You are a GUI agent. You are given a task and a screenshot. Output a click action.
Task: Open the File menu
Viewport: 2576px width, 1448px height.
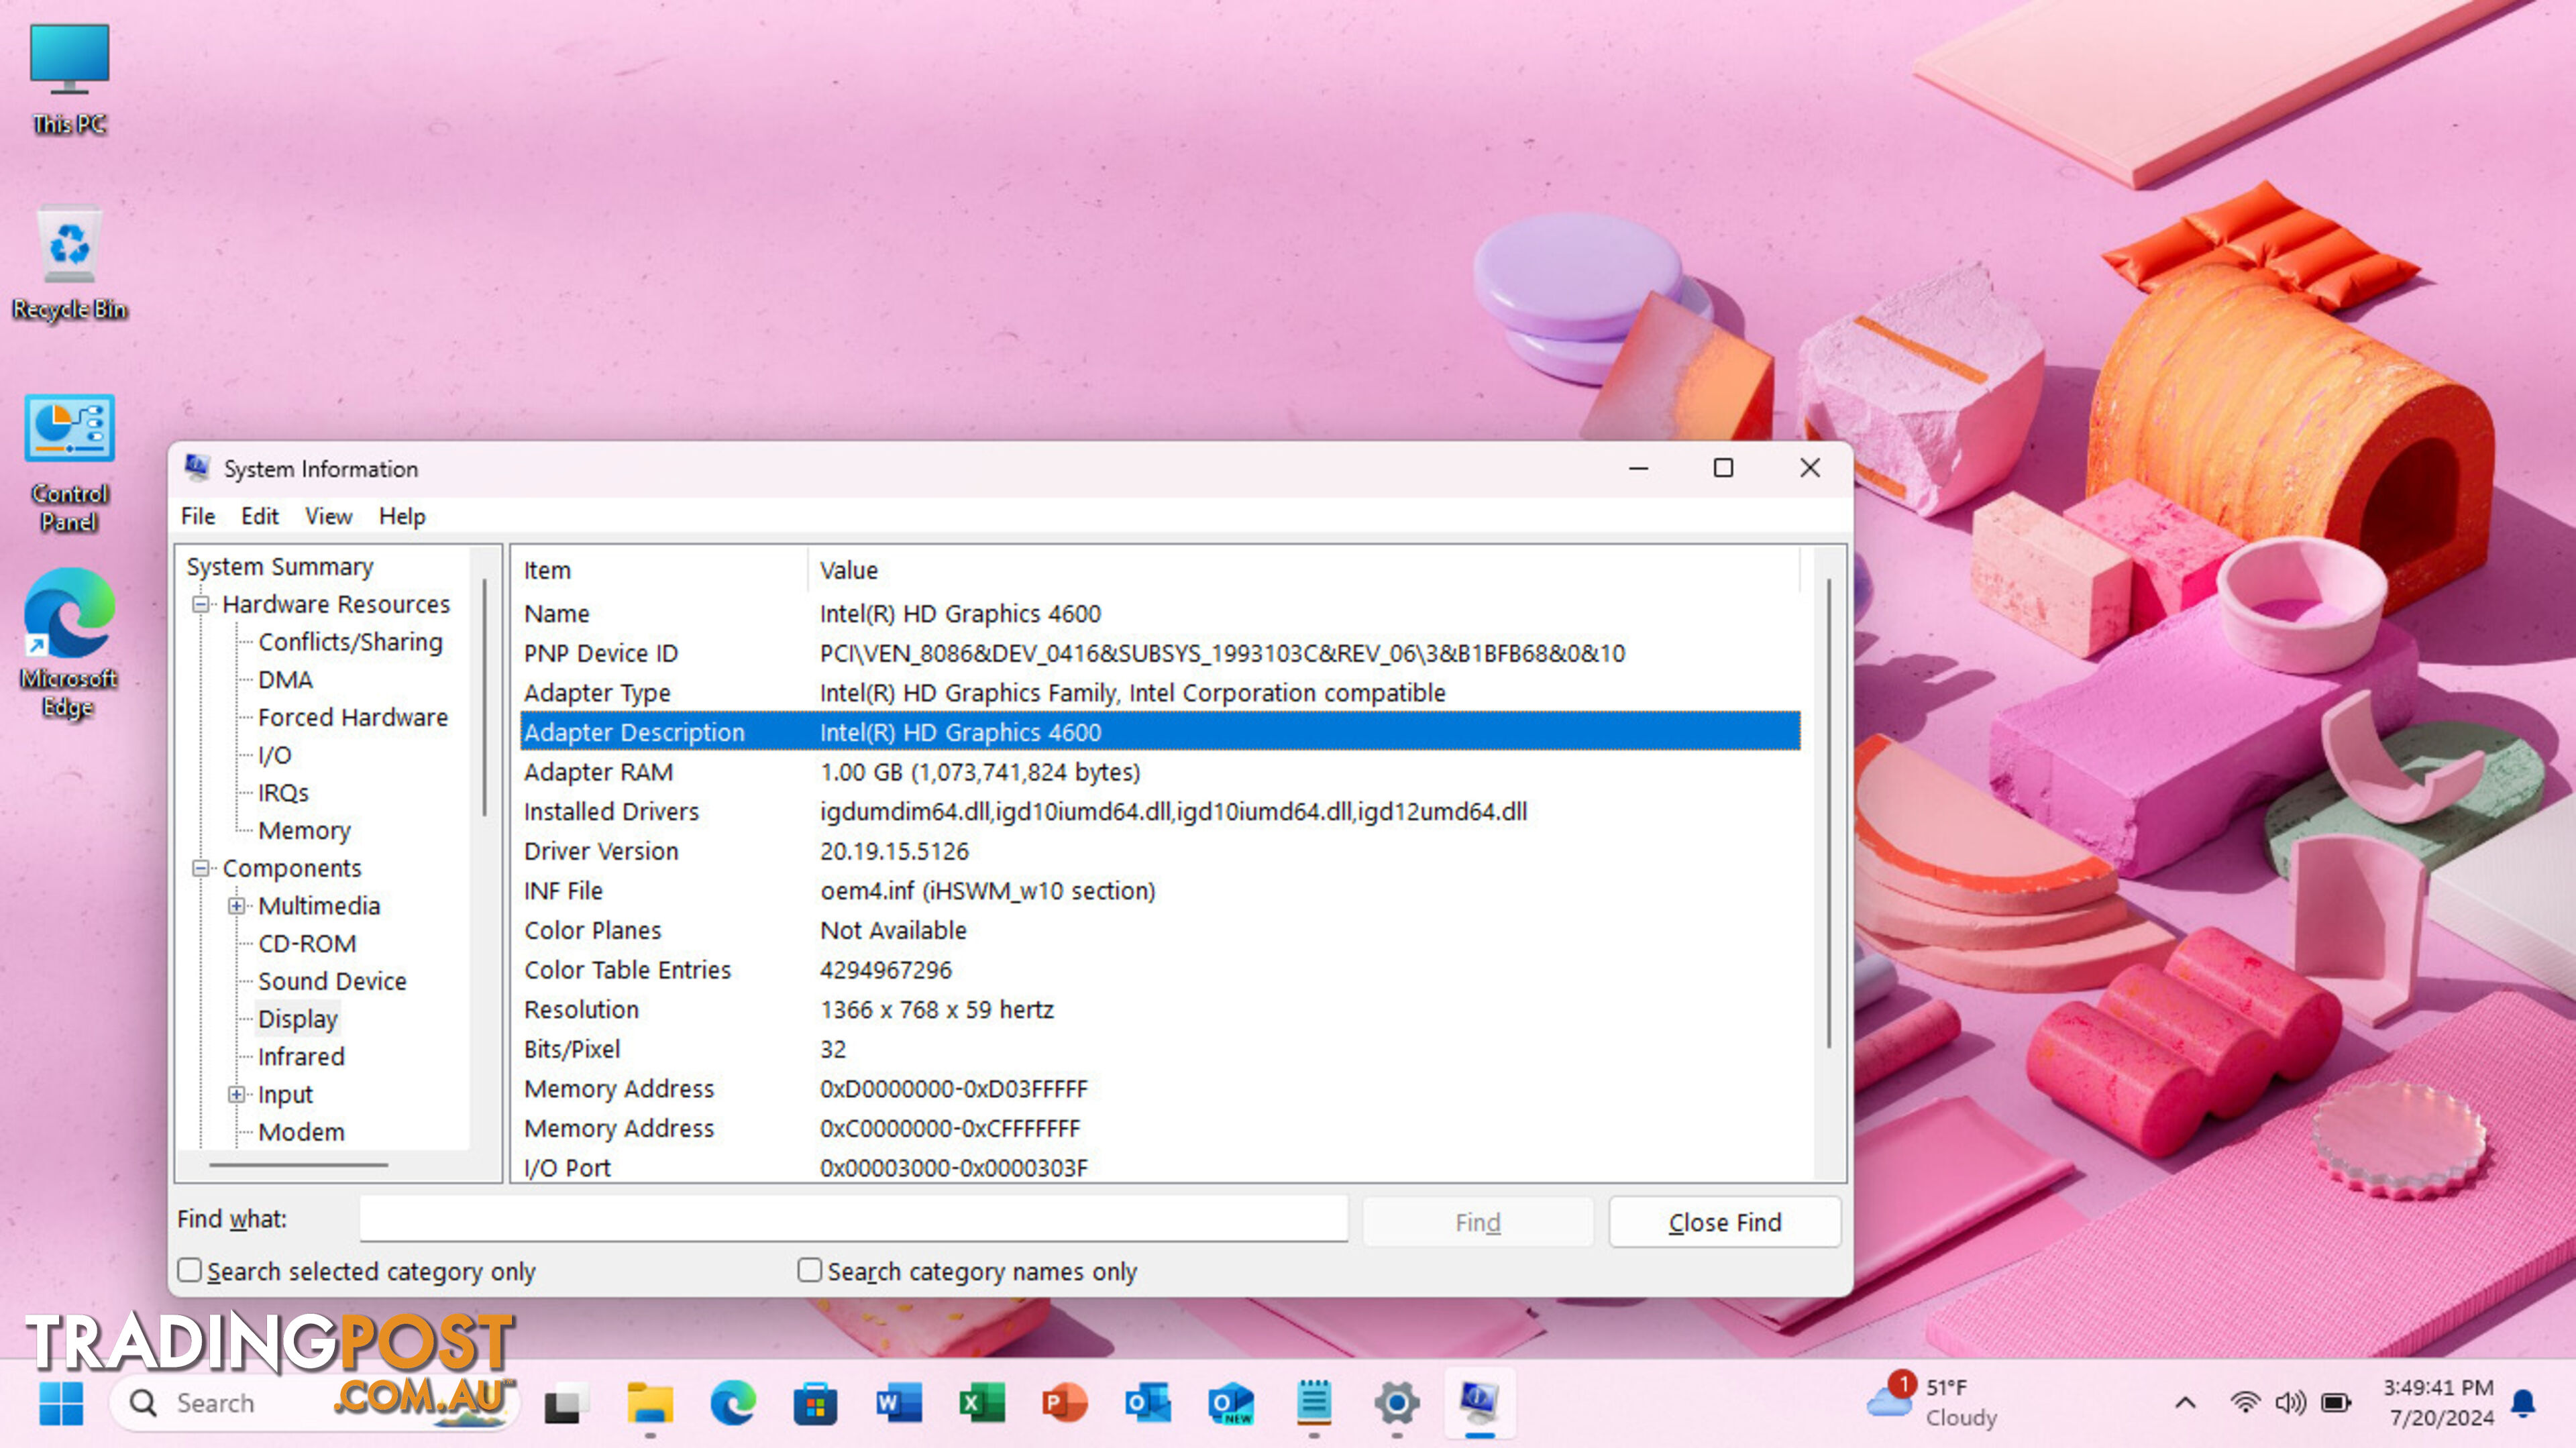197,514
